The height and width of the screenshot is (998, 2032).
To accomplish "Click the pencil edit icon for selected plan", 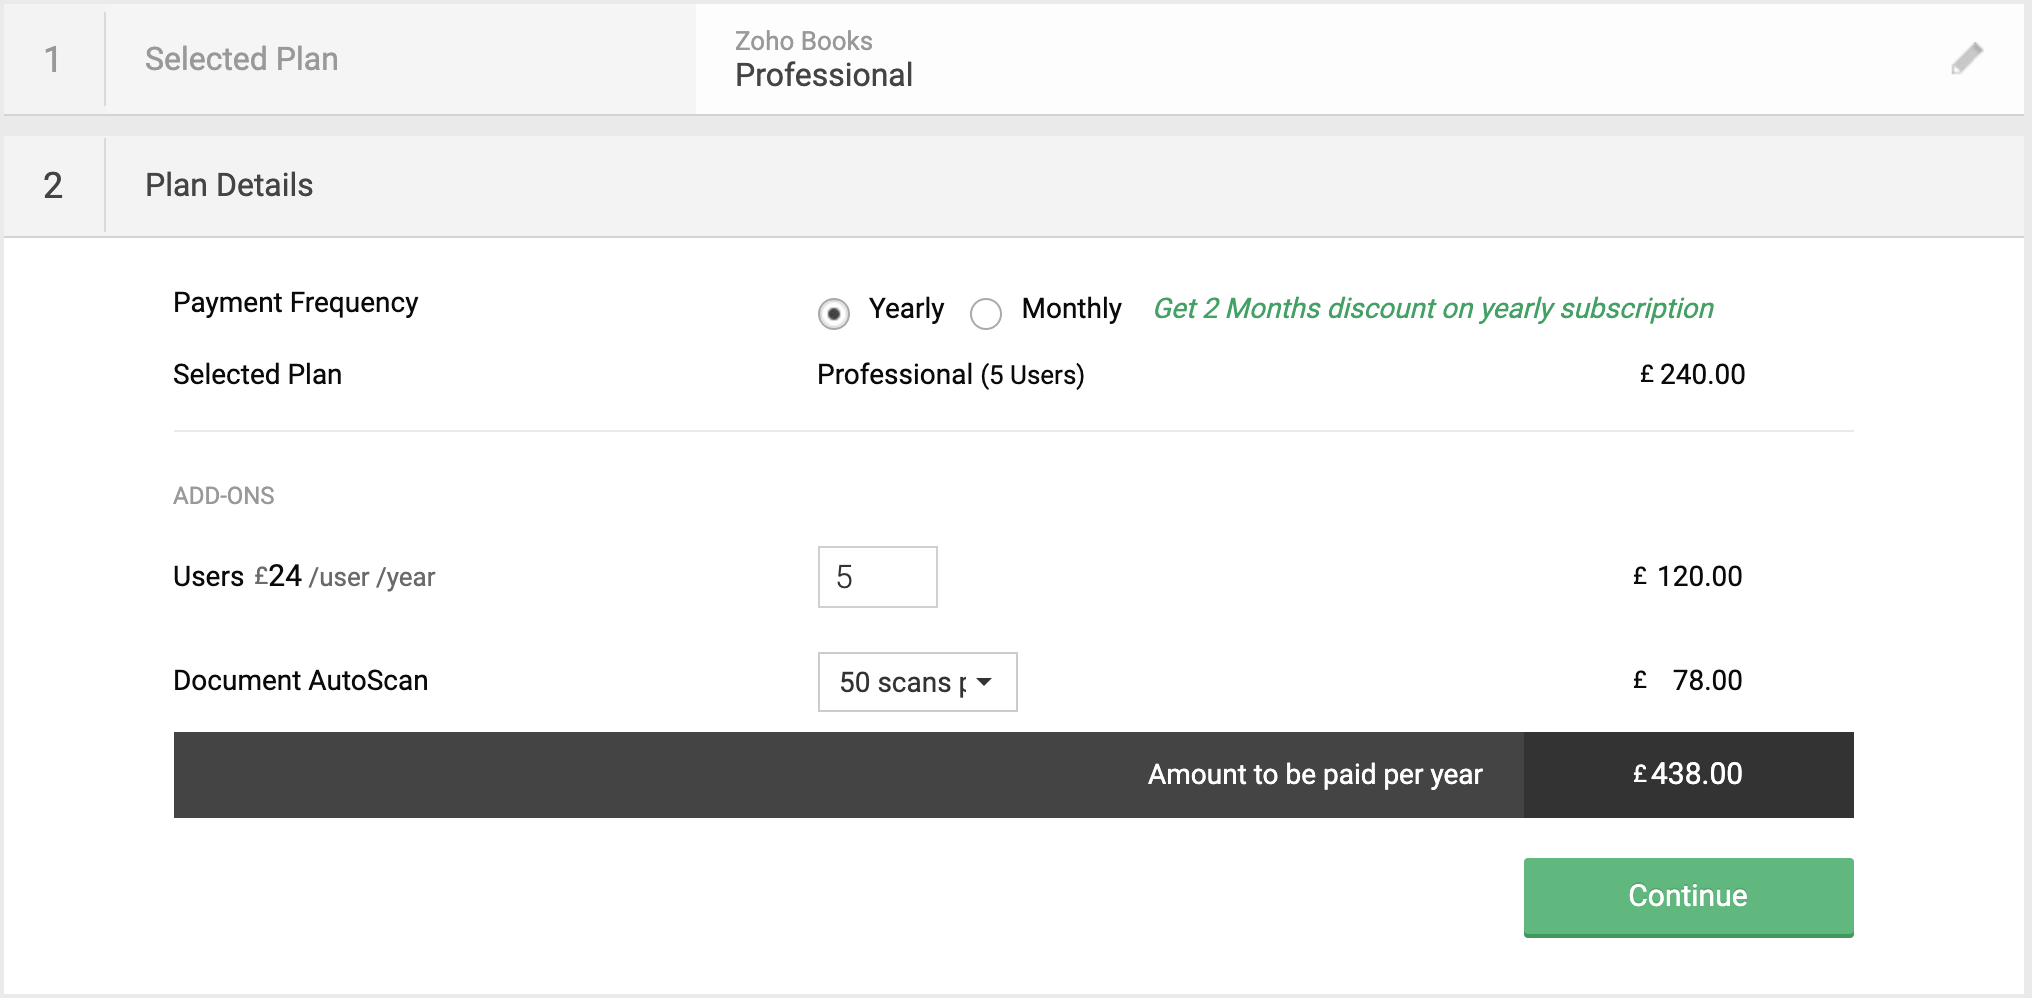I will click(1966, 59).
